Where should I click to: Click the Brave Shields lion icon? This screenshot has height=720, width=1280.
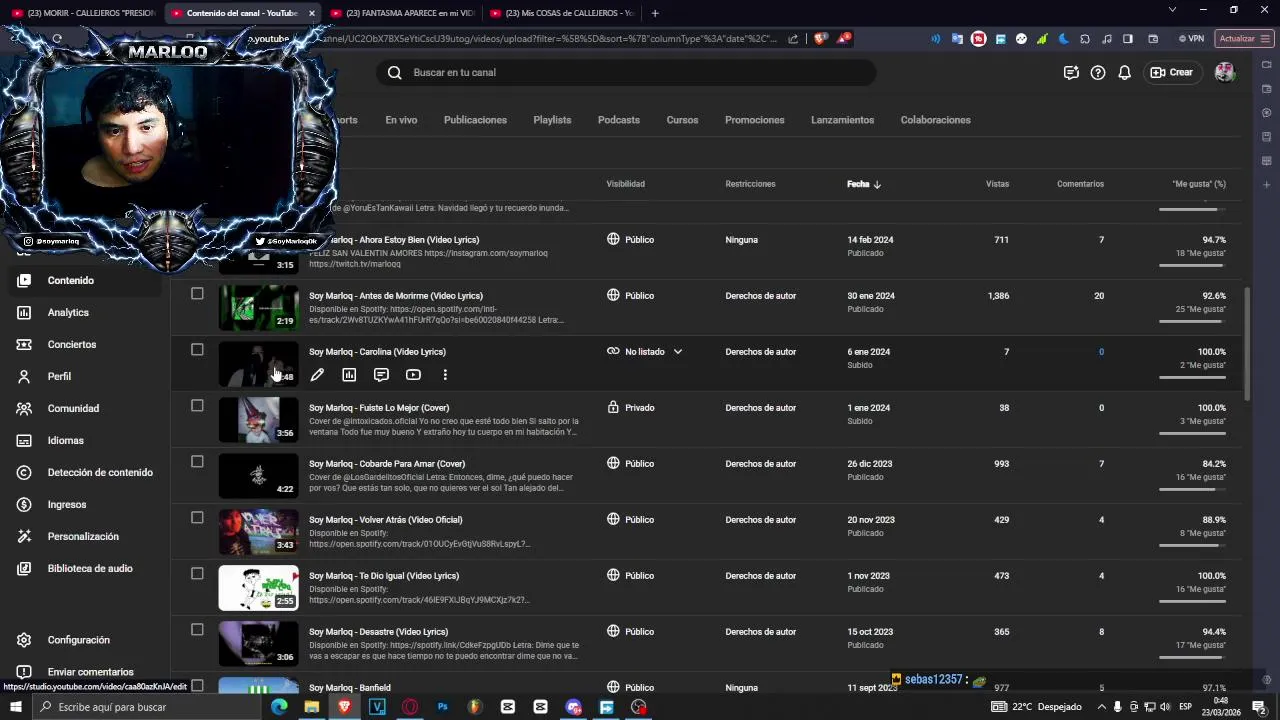820,39
